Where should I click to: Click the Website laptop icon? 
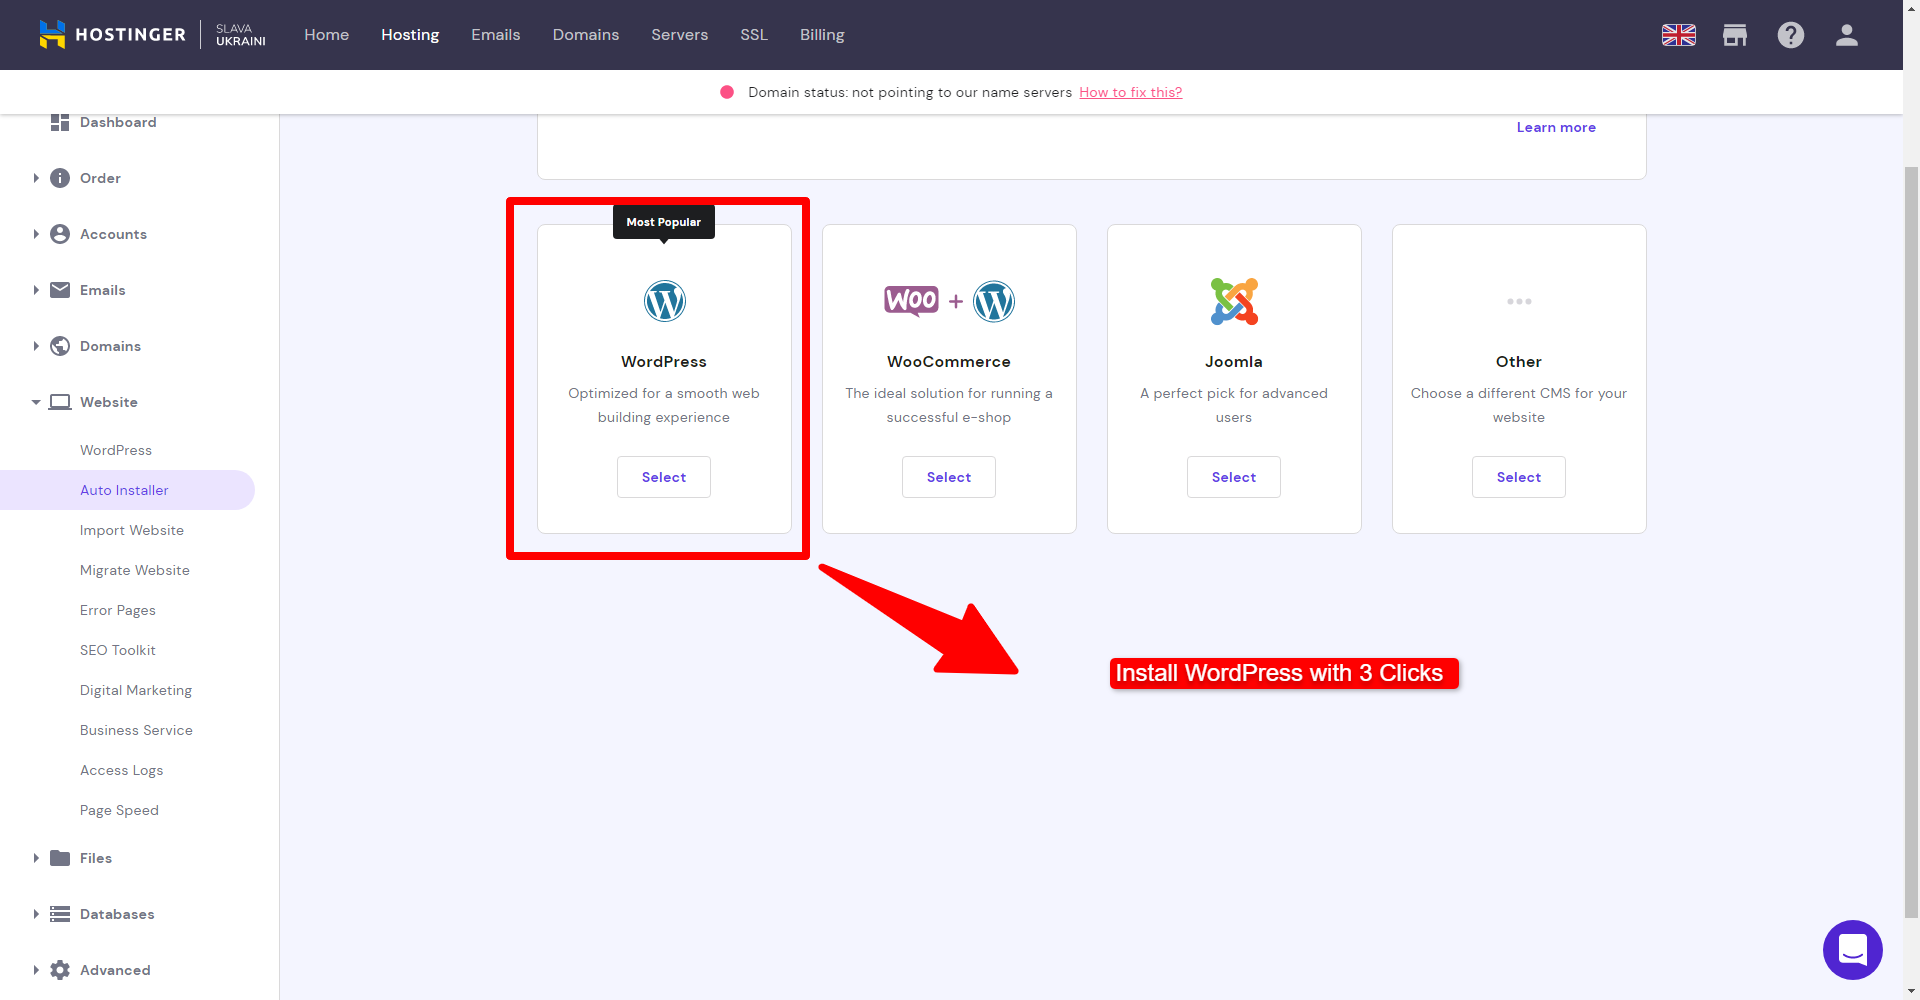click(60, 402)
